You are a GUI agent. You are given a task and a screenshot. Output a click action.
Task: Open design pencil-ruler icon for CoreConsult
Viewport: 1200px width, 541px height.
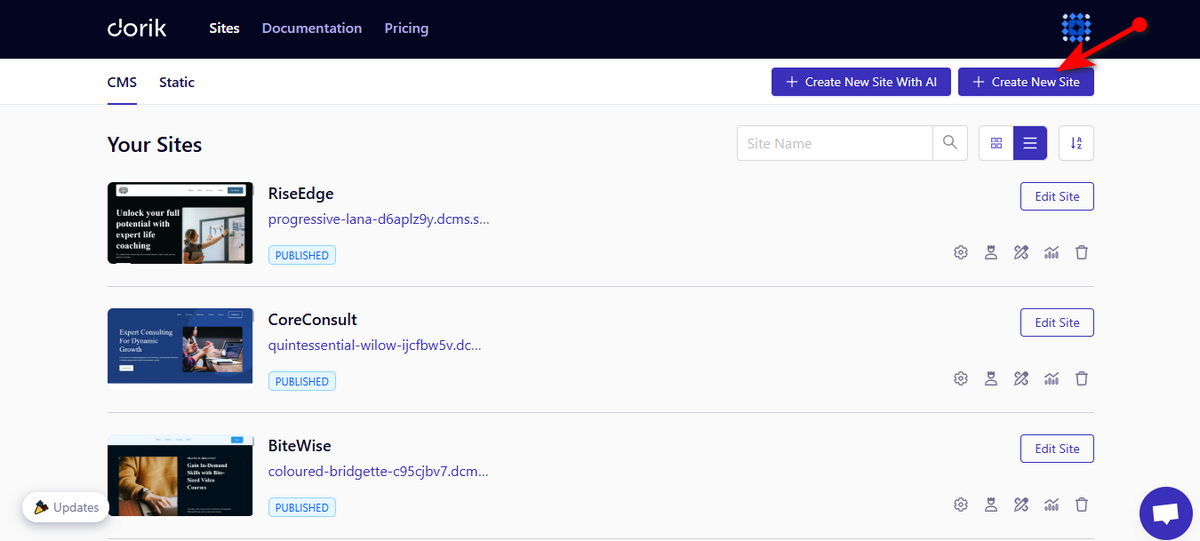point(1021,379)
